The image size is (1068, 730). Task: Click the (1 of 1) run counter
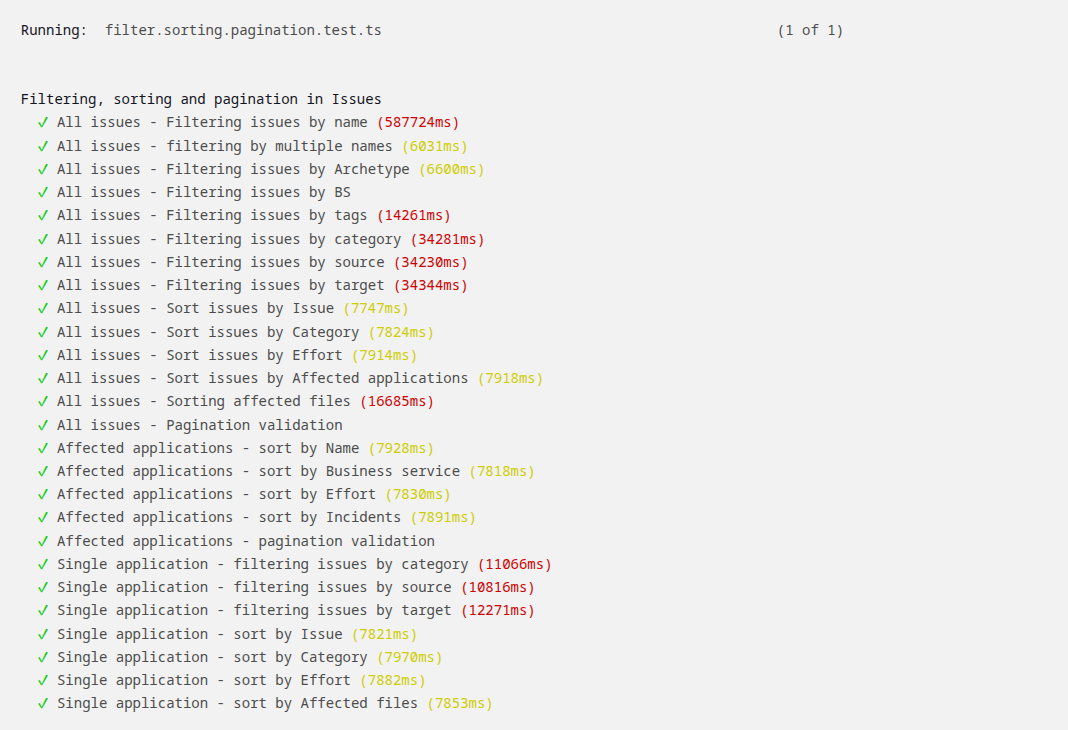[810, 30]
